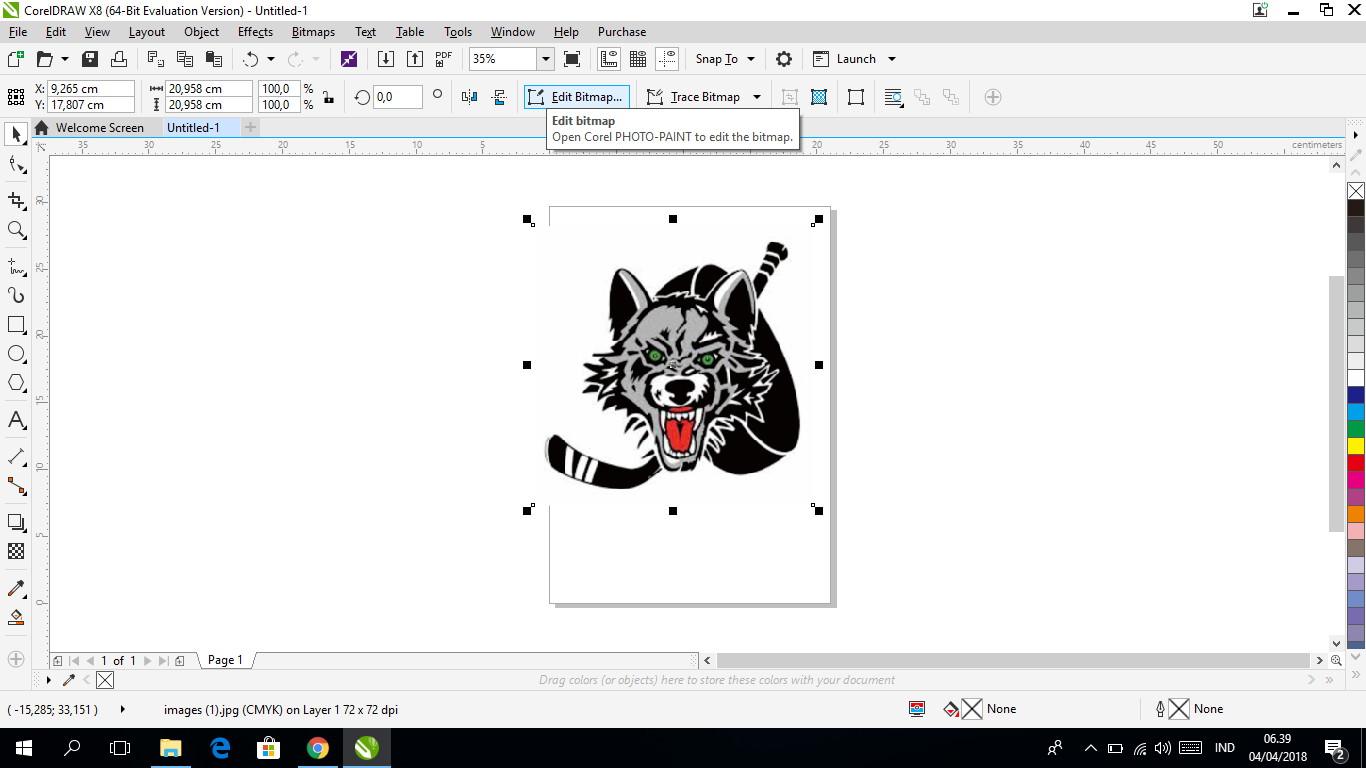The image size is (1366, 768).
Task: Open the Snap To dropdown
Action: [723, 59]
